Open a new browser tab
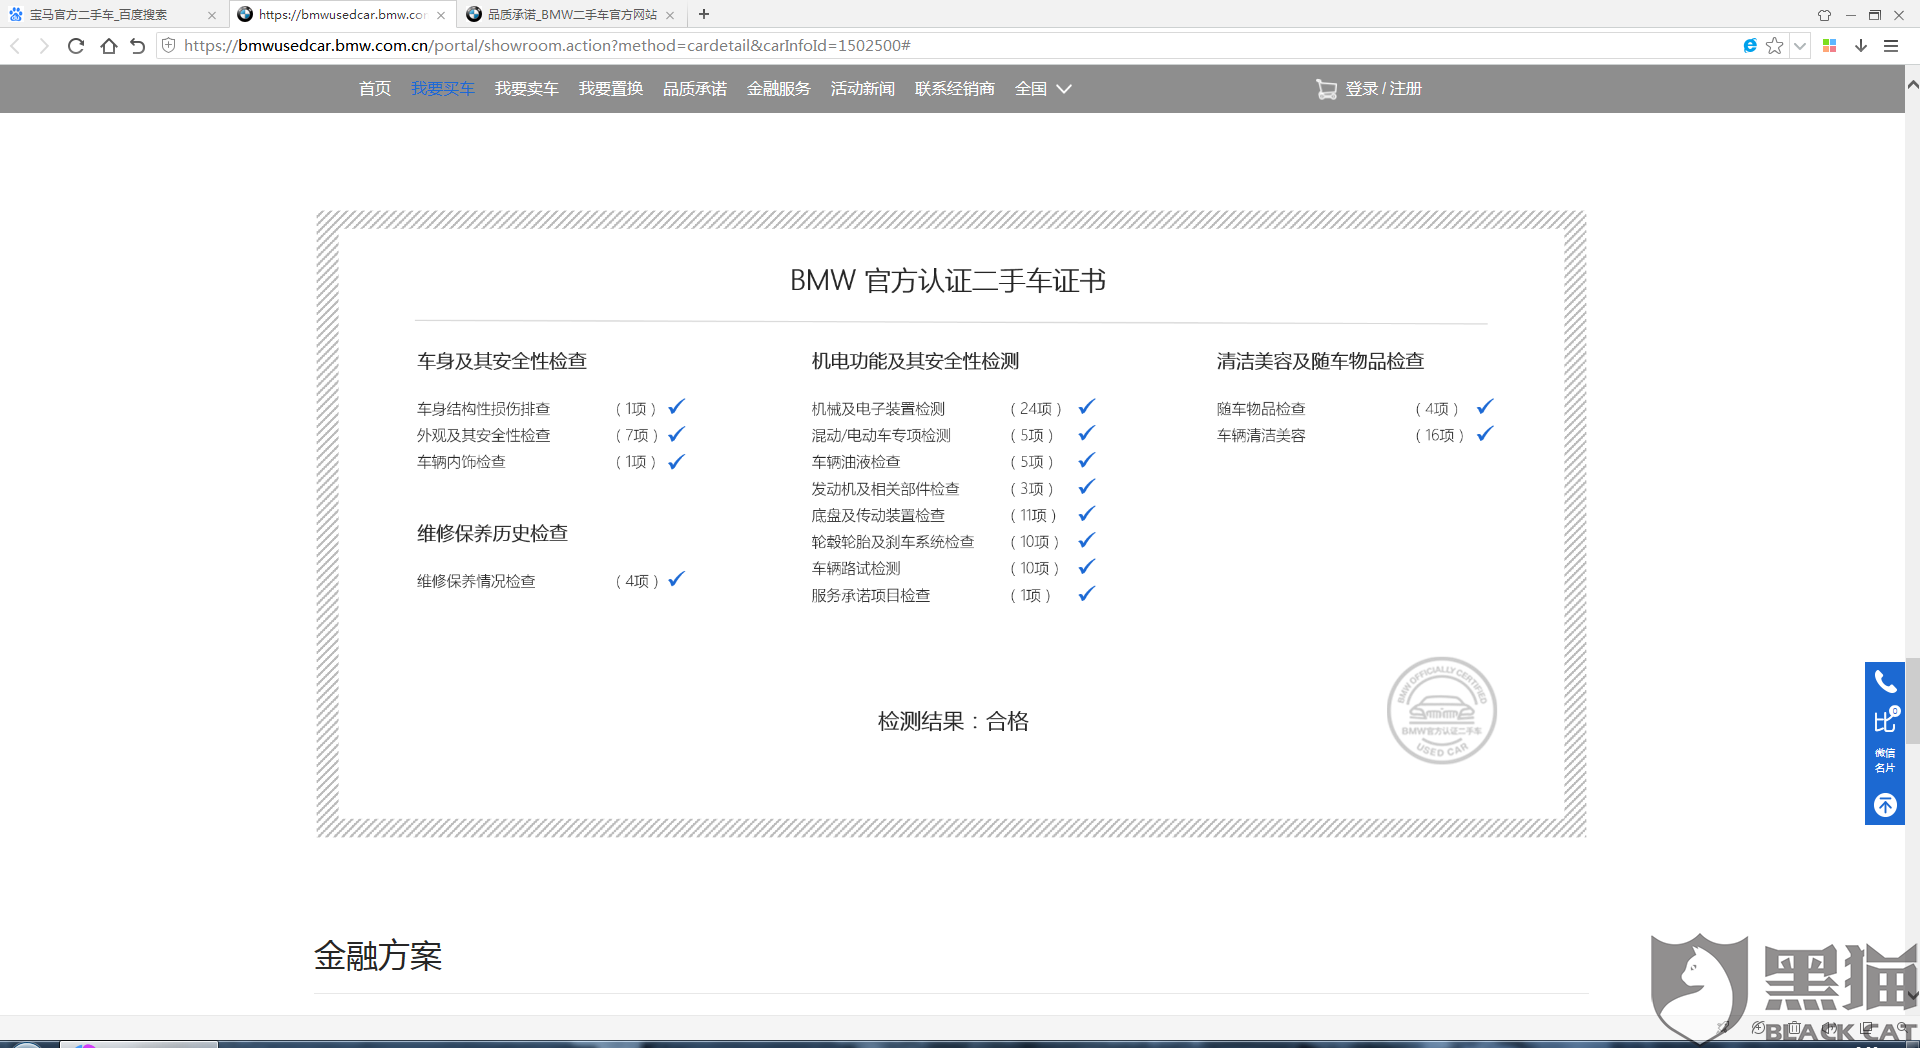1920x1048 pixels. tap(704, 14)
